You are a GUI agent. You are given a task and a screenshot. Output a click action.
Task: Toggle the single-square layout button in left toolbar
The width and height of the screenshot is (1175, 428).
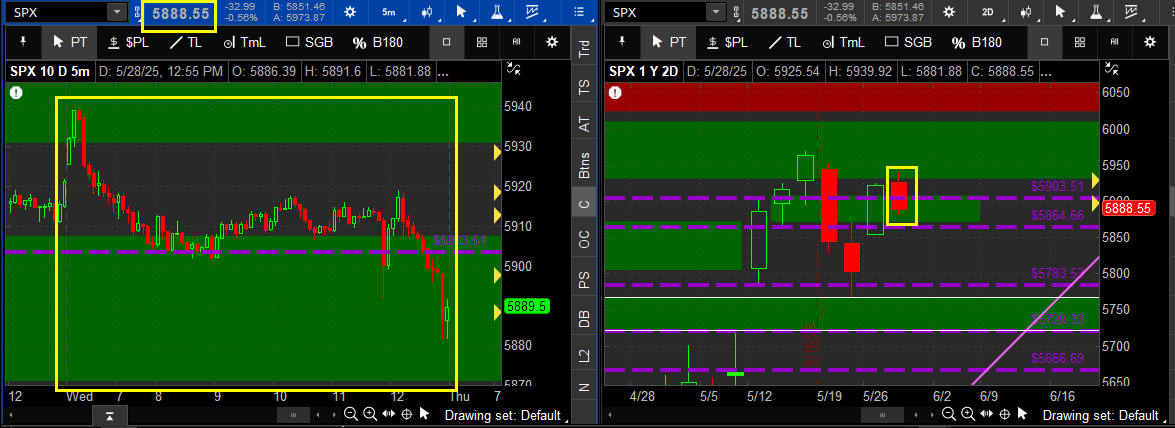coord(447,42)
